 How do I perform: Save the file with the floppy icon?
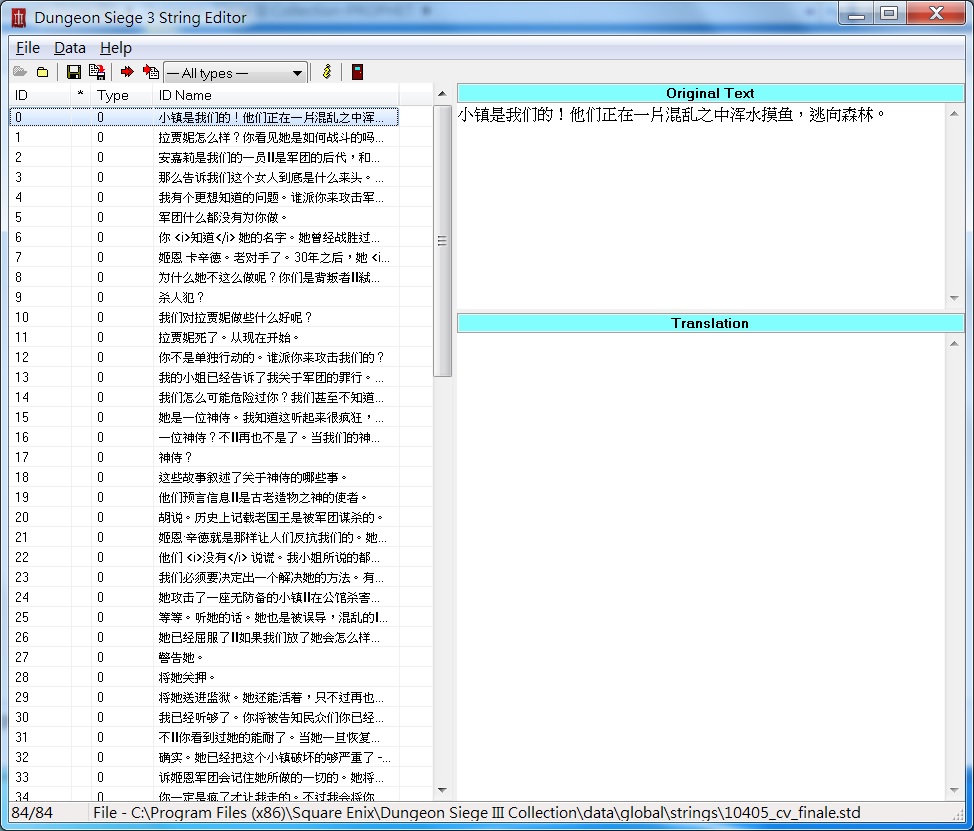coord(73,72)
